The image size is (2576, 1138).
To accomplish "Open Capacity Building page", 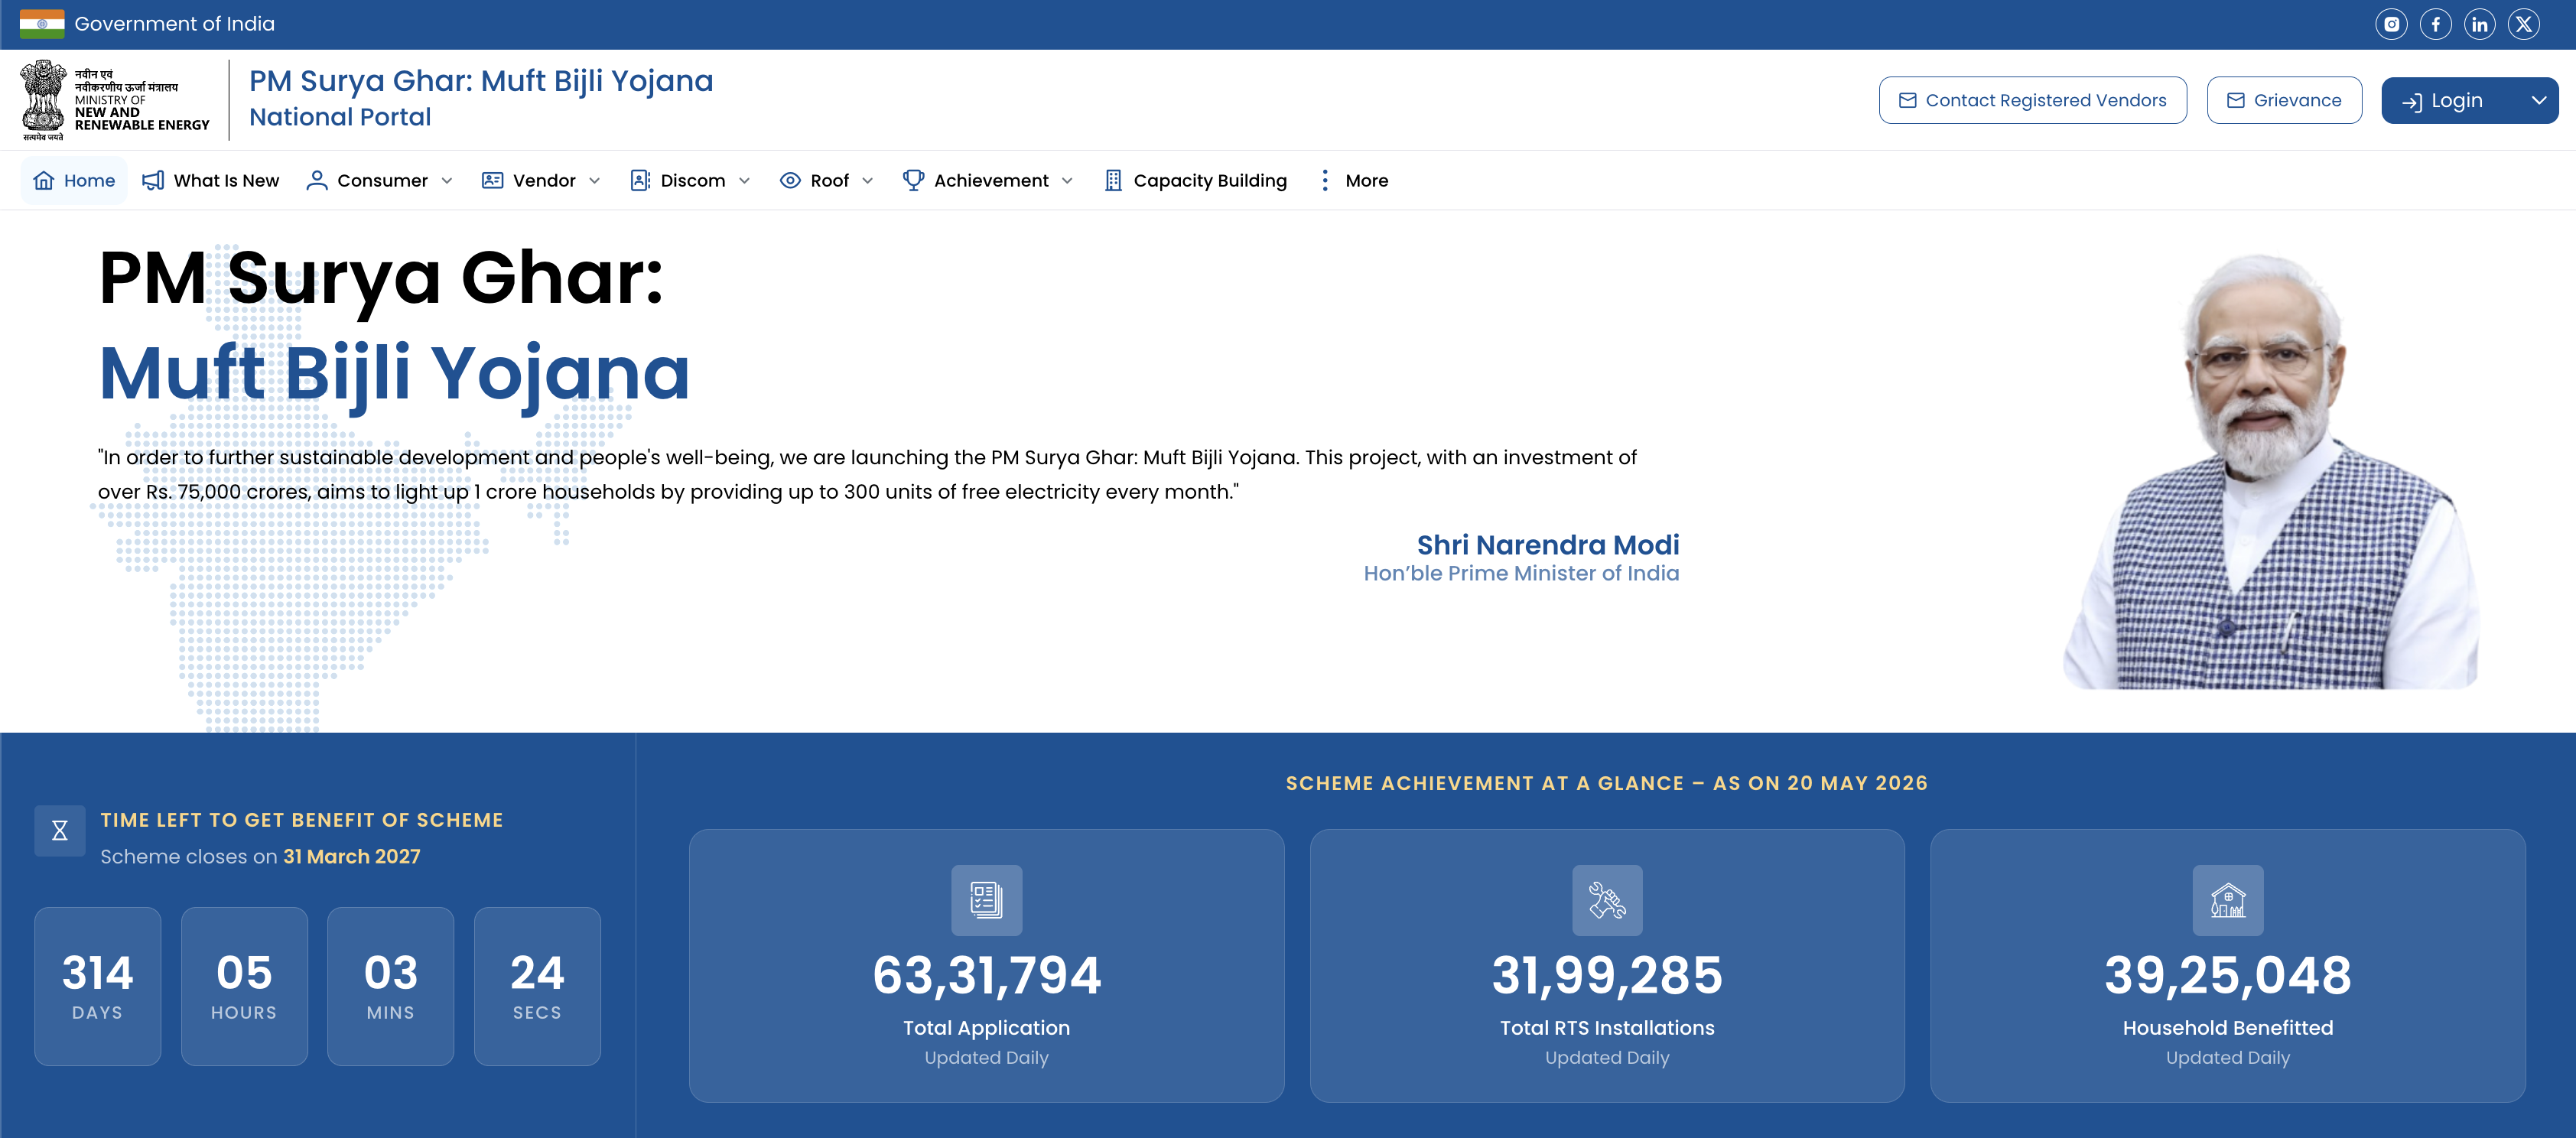I will click(1196, 181).
